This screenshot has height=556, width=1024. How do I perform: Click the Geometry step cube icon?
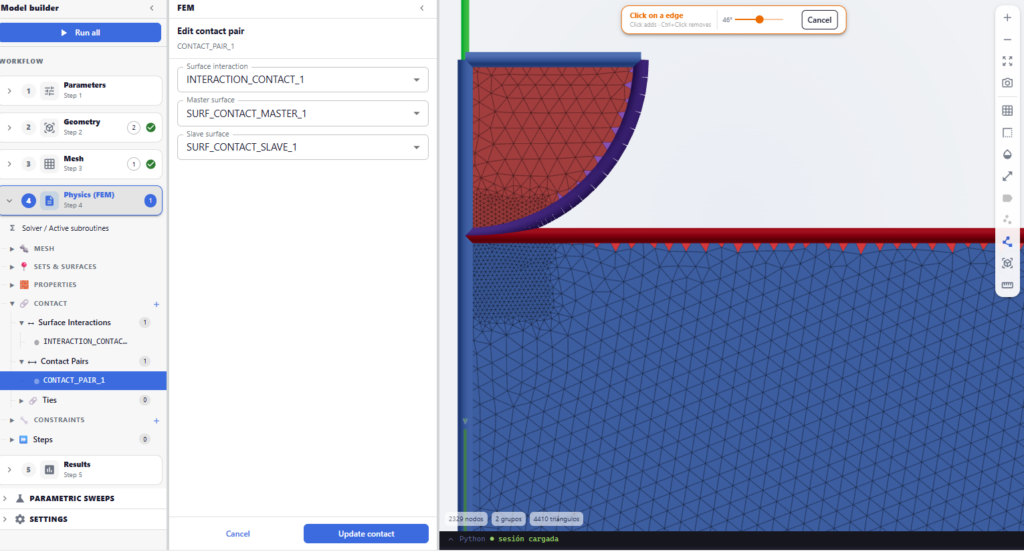click(x=49, y=127)
